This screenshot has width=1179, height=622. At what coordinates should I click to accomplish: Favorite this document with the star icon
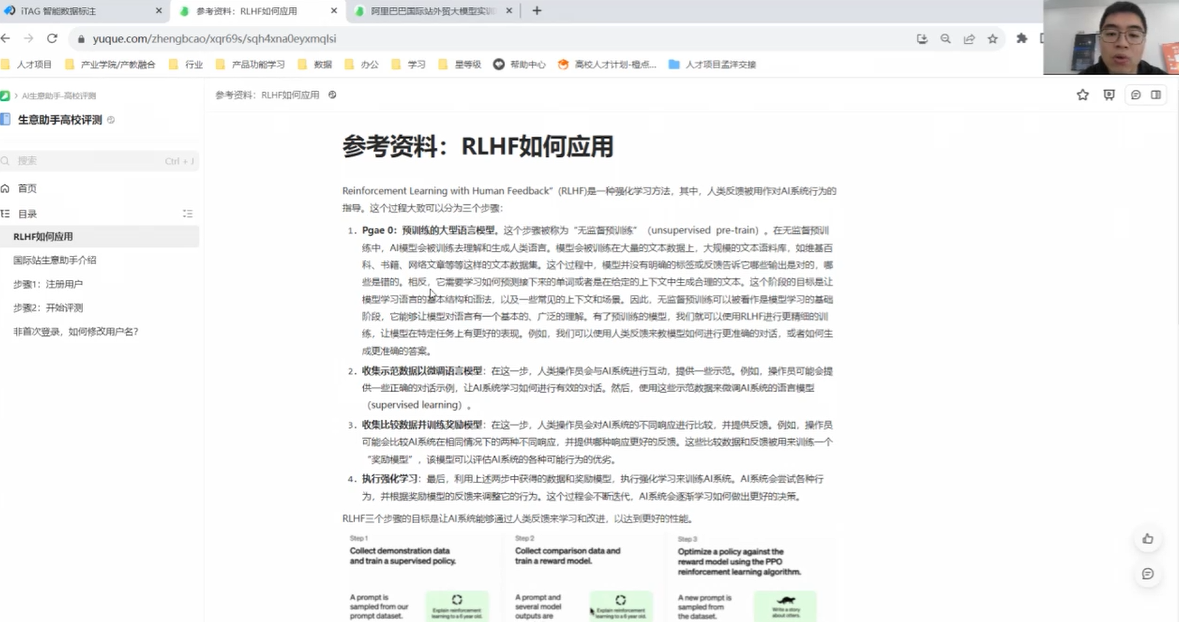click(x=1083, y=95)
